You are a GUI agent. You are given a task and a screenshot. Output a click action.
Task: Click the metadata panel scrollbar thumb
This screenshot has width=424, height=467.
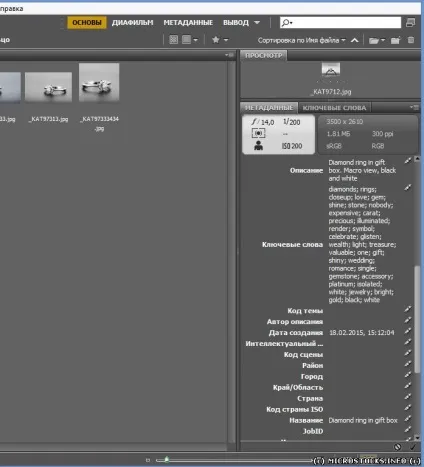[x=417, y=319]
